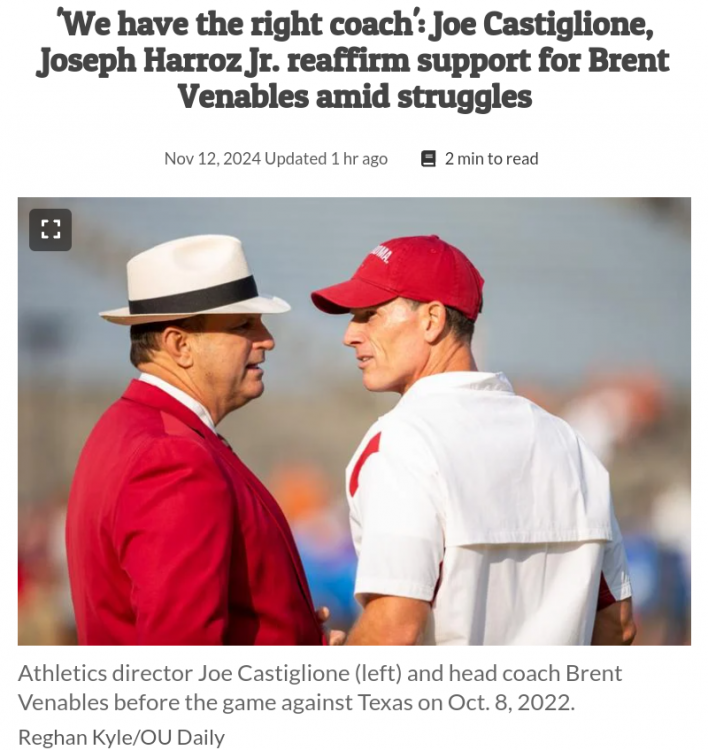Click 'Joe Castiglione' in the headline
Screen dimensions: 708x750
pyautogui.click(x=543, y=25)
